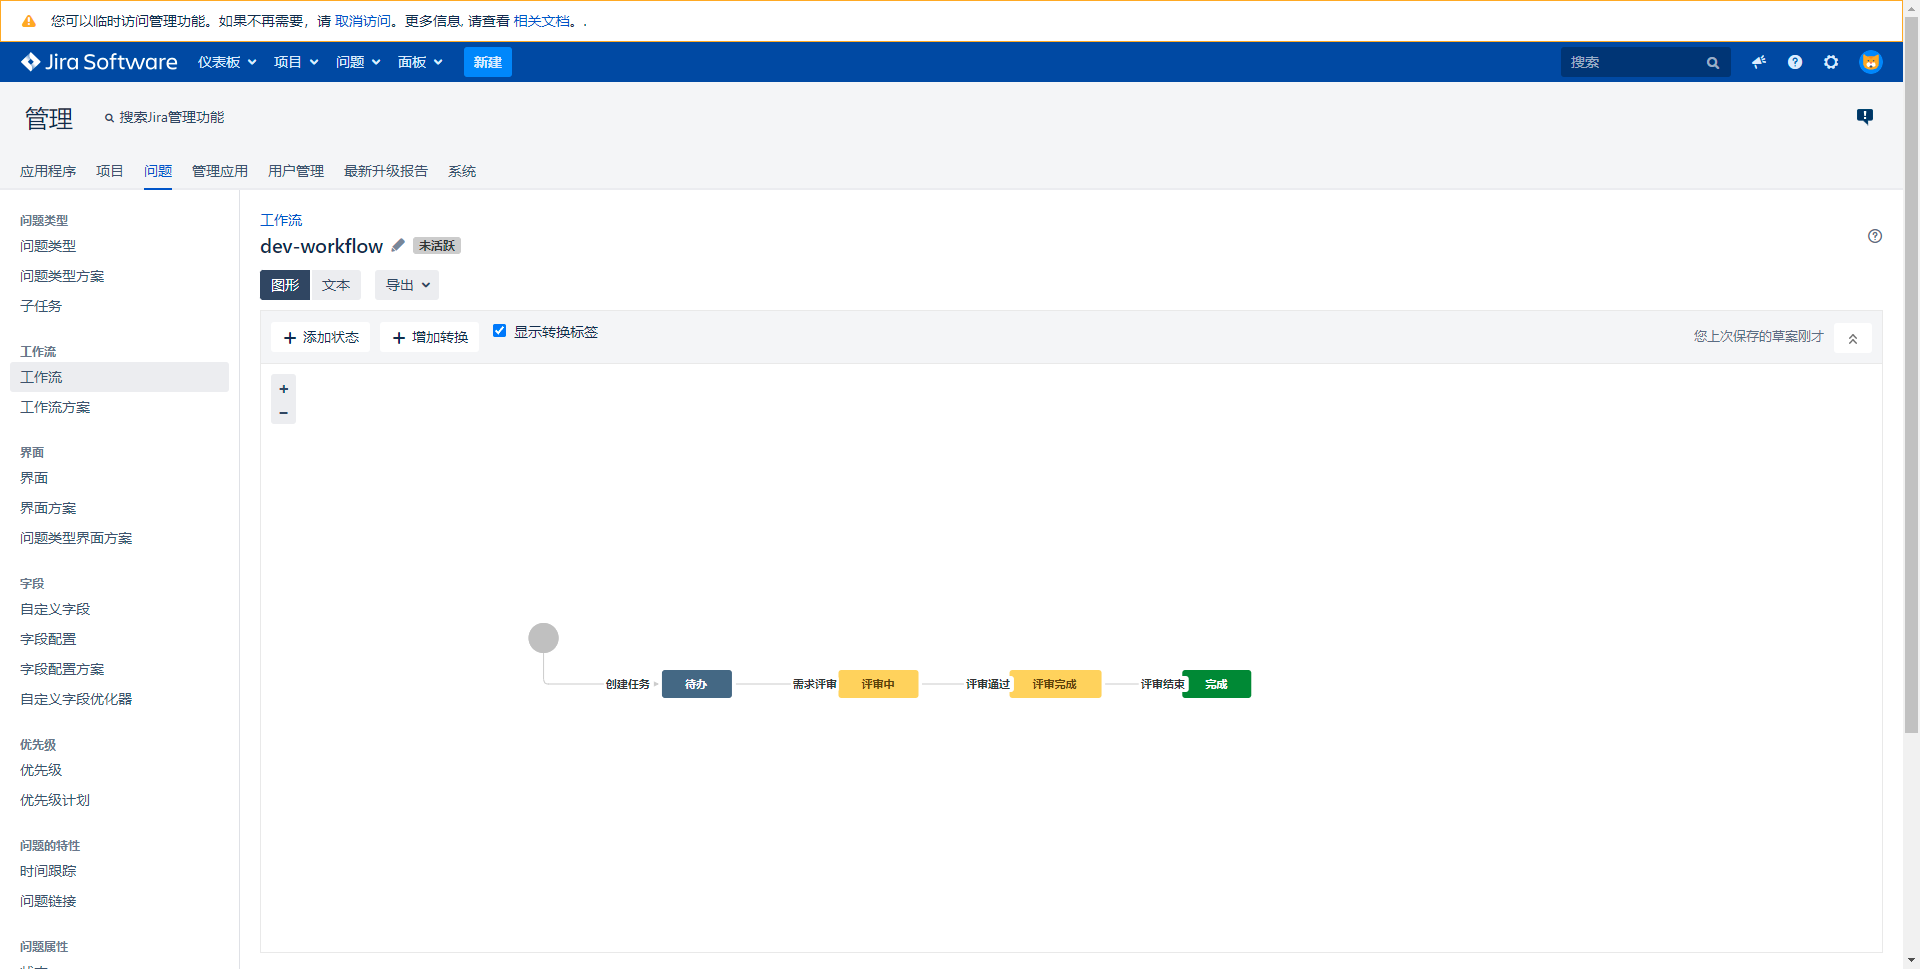Click the feedback megaphone icon

click(1759, 62)
